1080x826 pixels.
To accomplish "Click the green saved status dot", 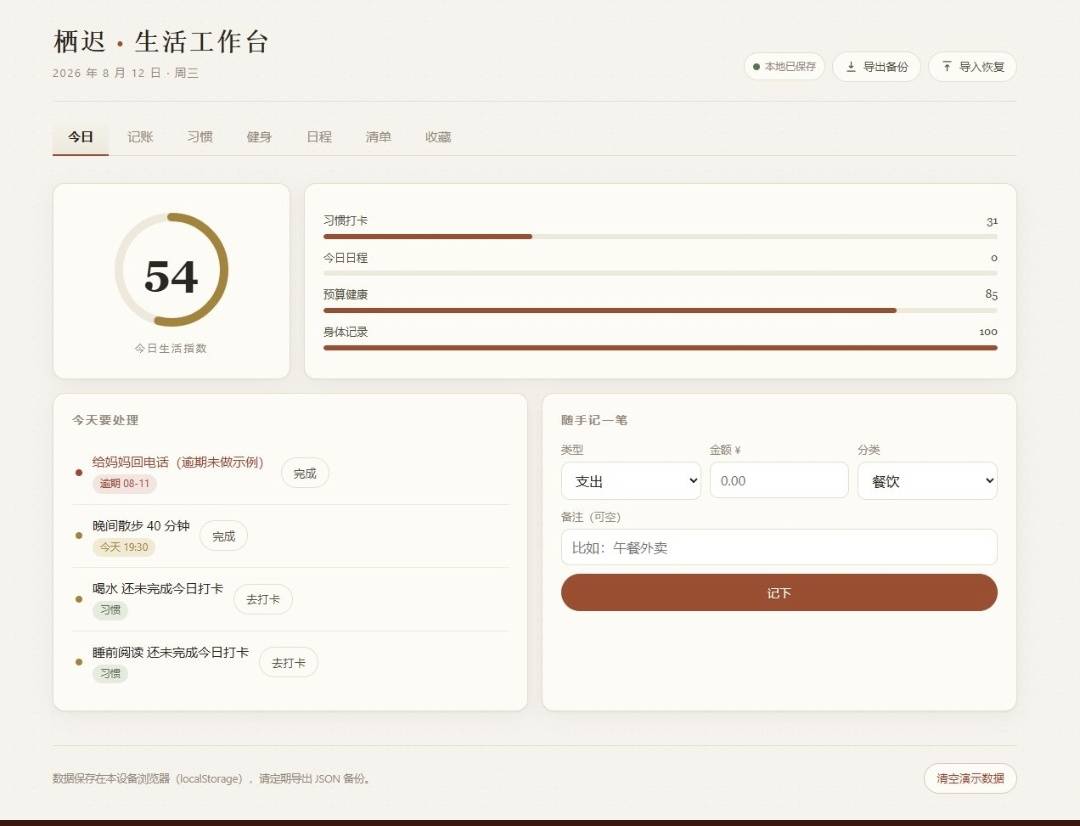I will click(756, 67).
